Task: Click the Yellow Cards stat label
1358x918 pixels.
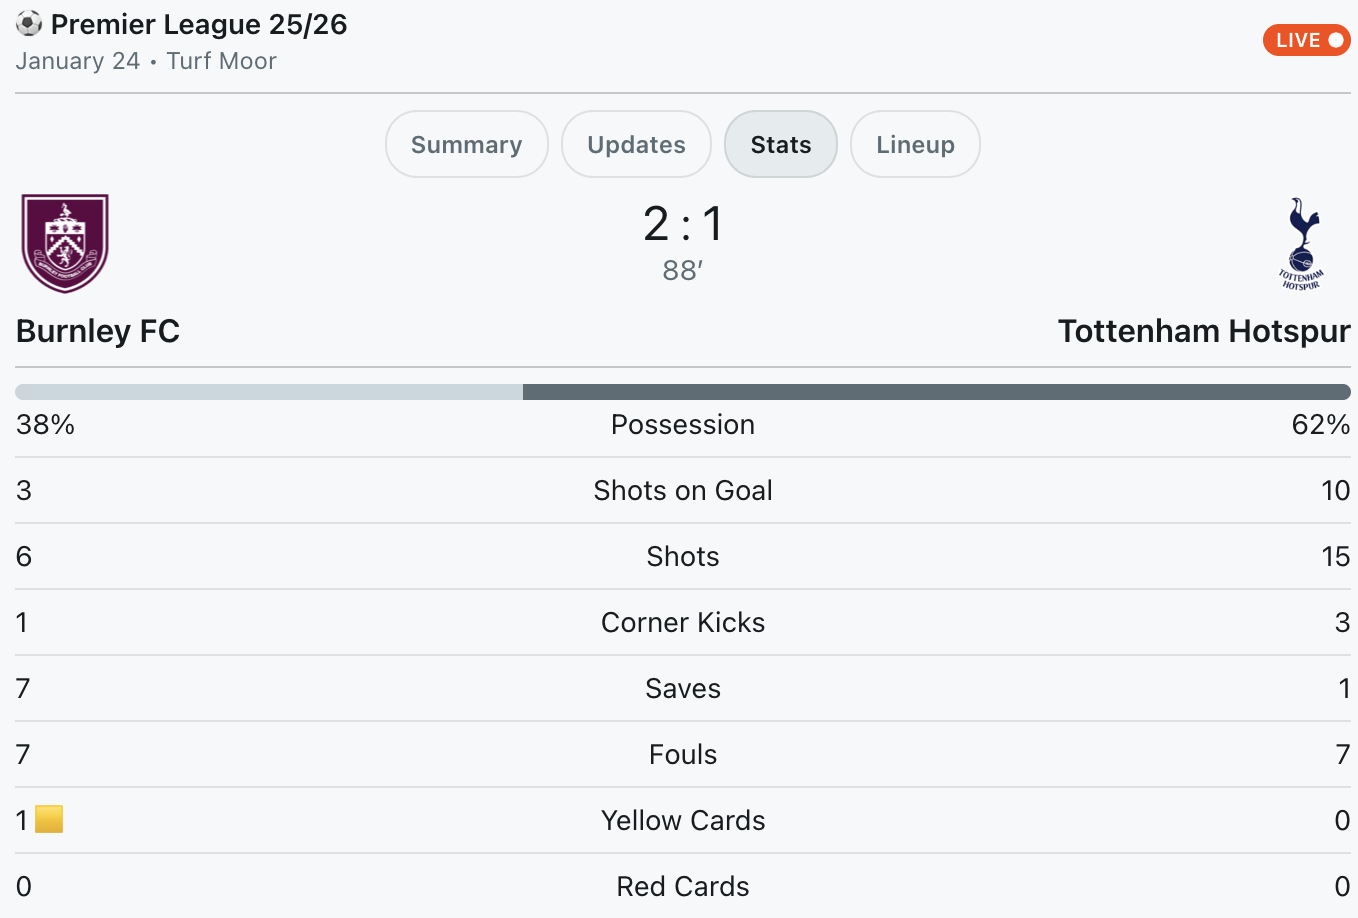Action: point(683,820)
